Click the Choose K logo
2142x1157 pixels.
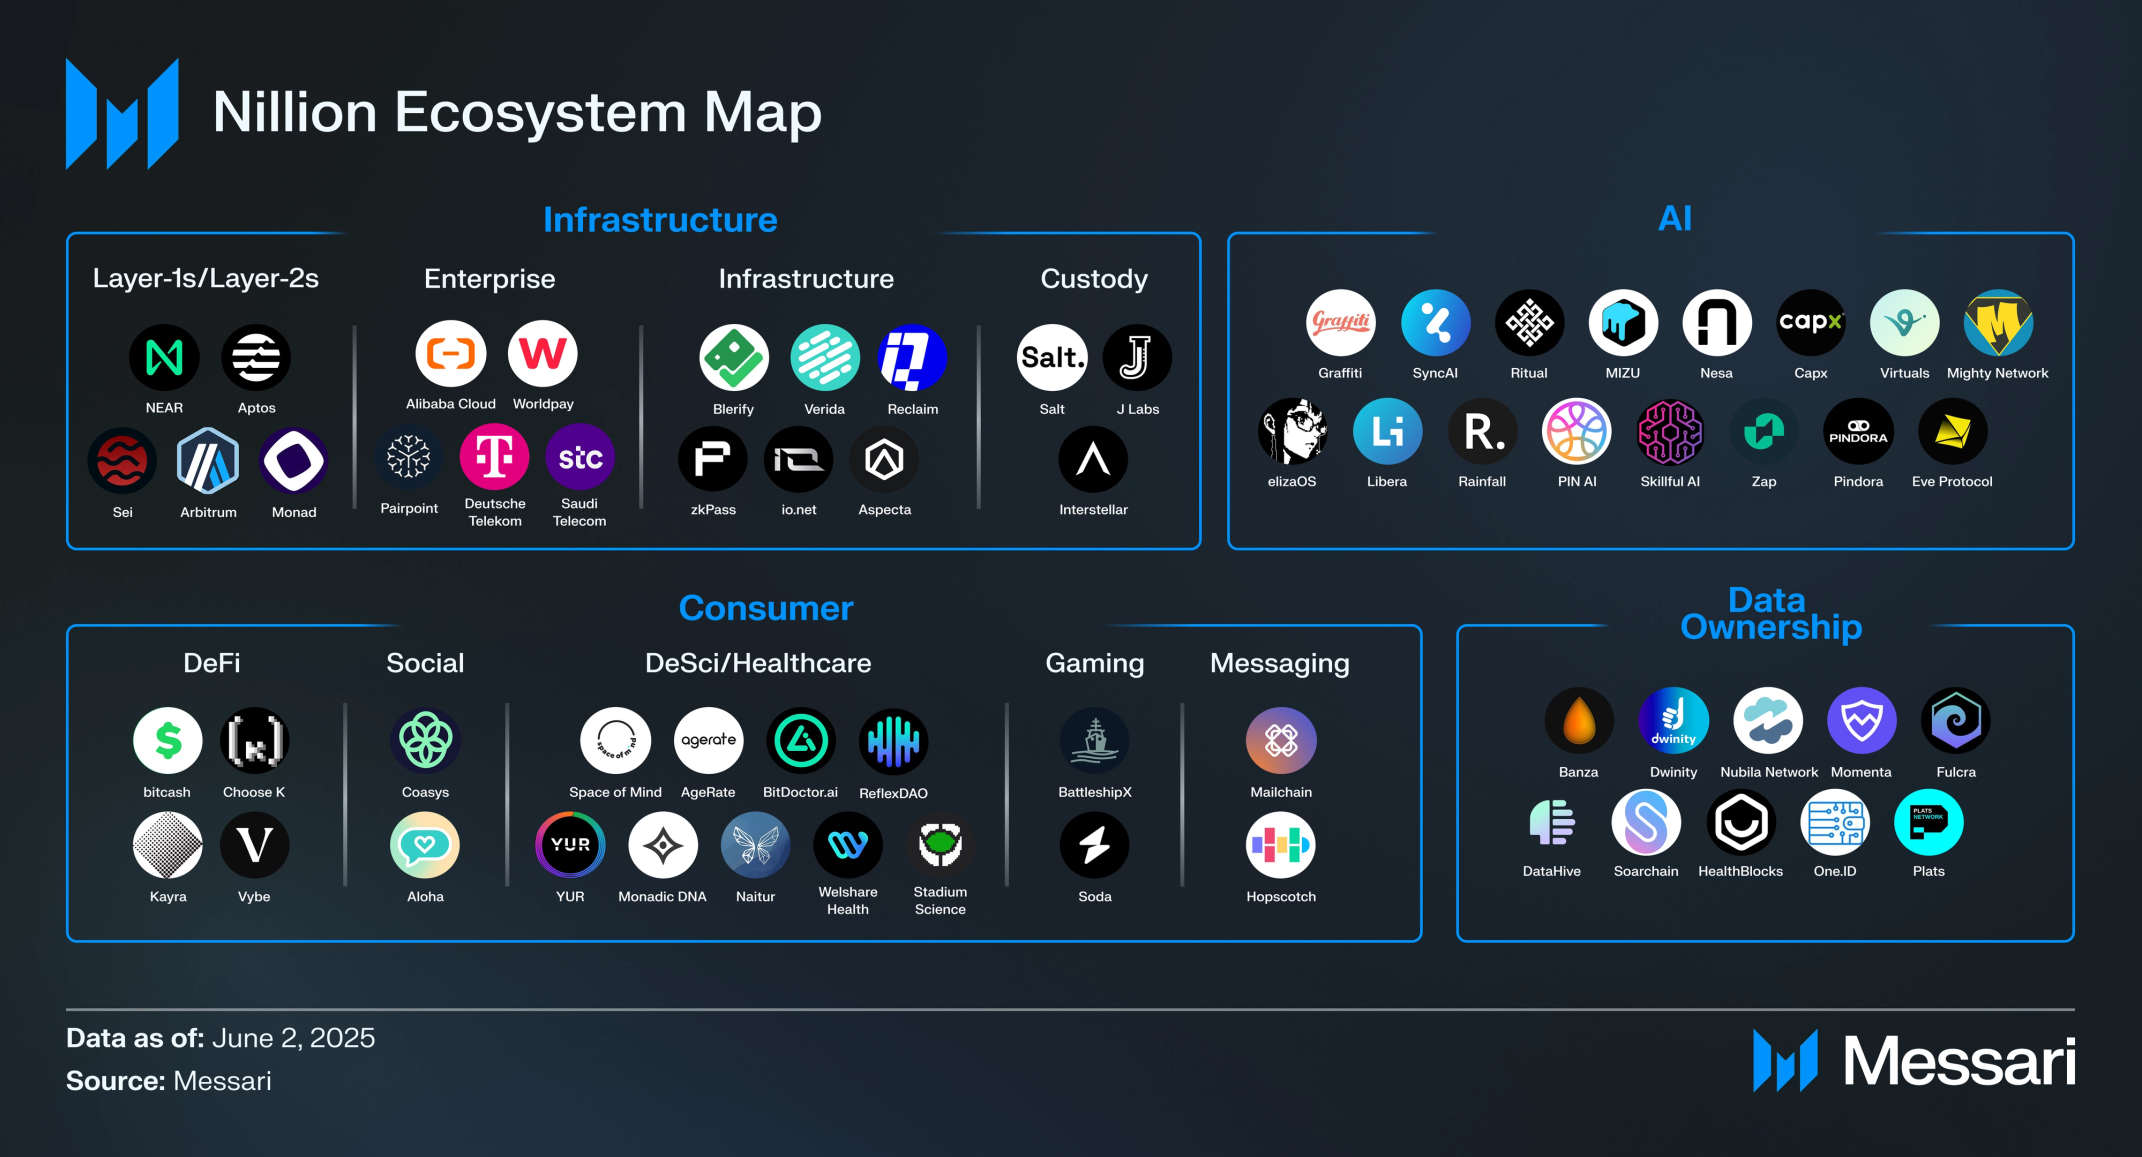(x=254, y=741)
